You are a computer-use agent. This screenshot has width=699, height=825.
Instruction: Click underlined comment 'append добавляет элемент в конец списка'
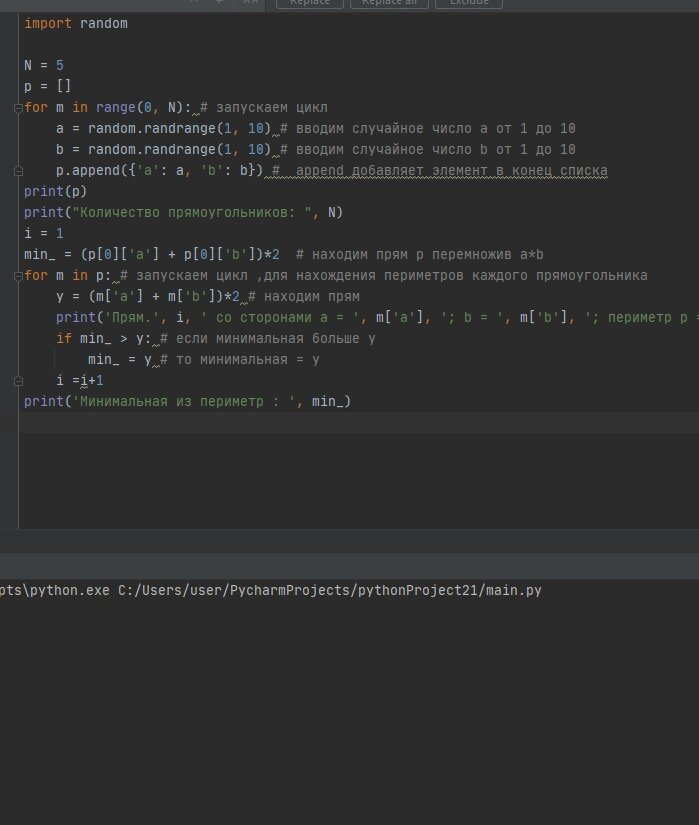point(452,170)
